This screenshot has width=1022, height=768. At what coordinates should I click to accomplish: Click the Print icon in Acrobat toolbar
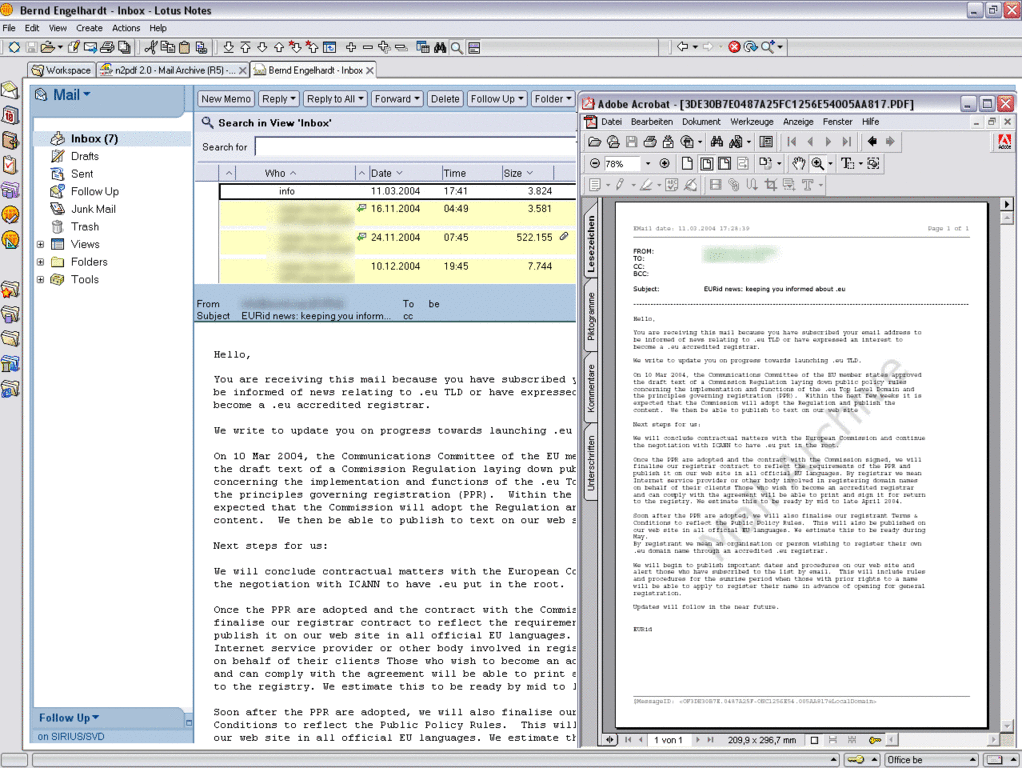[650, 141]
